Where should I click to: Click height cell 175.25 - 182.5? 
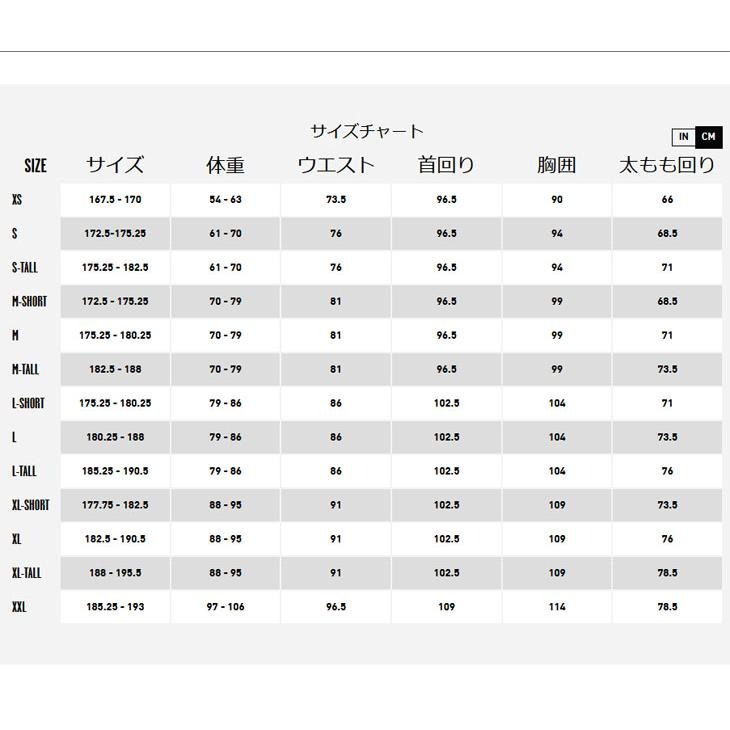[x=115, y=268]
